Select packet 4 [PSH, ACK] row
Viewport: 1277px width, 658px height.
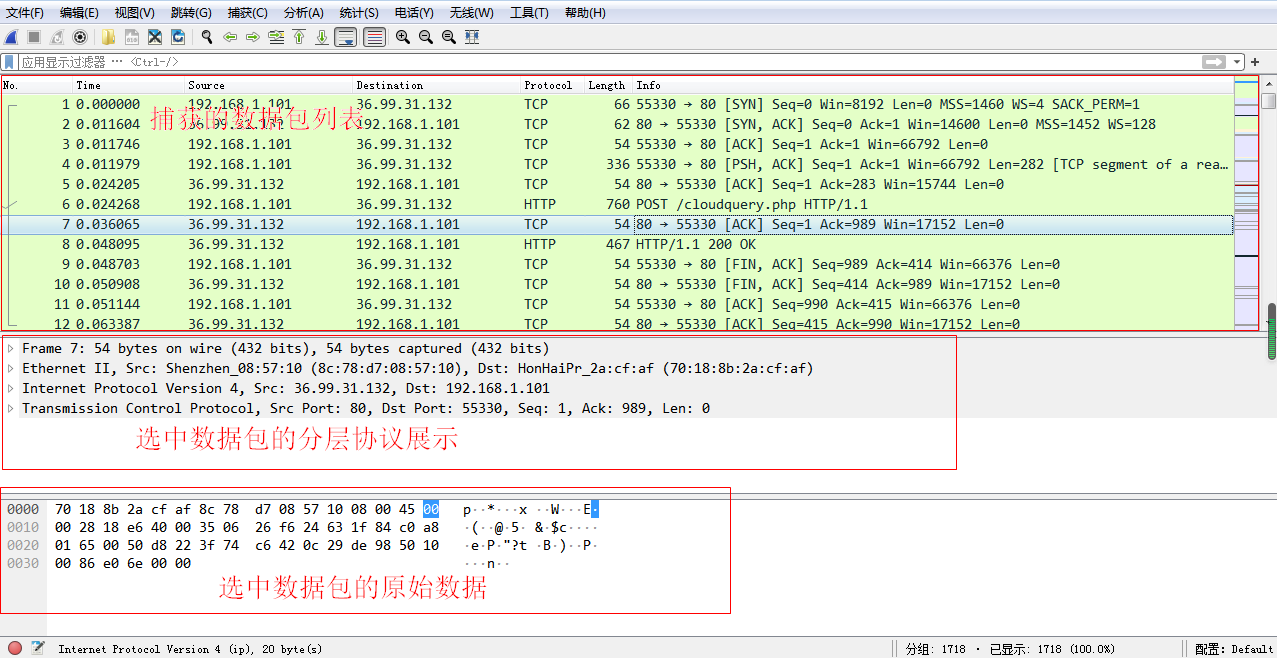(617, 164)
